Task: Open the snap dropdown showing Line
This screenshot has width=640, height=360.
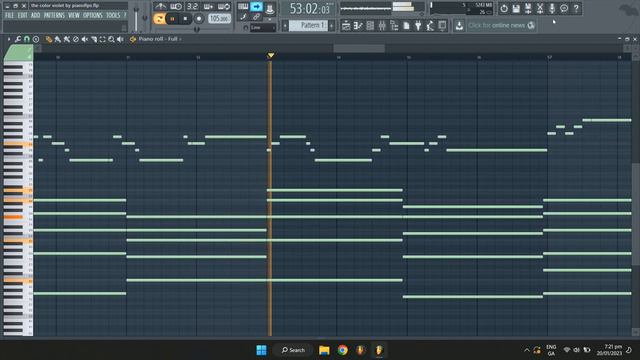Action: [x=262, y=28]
